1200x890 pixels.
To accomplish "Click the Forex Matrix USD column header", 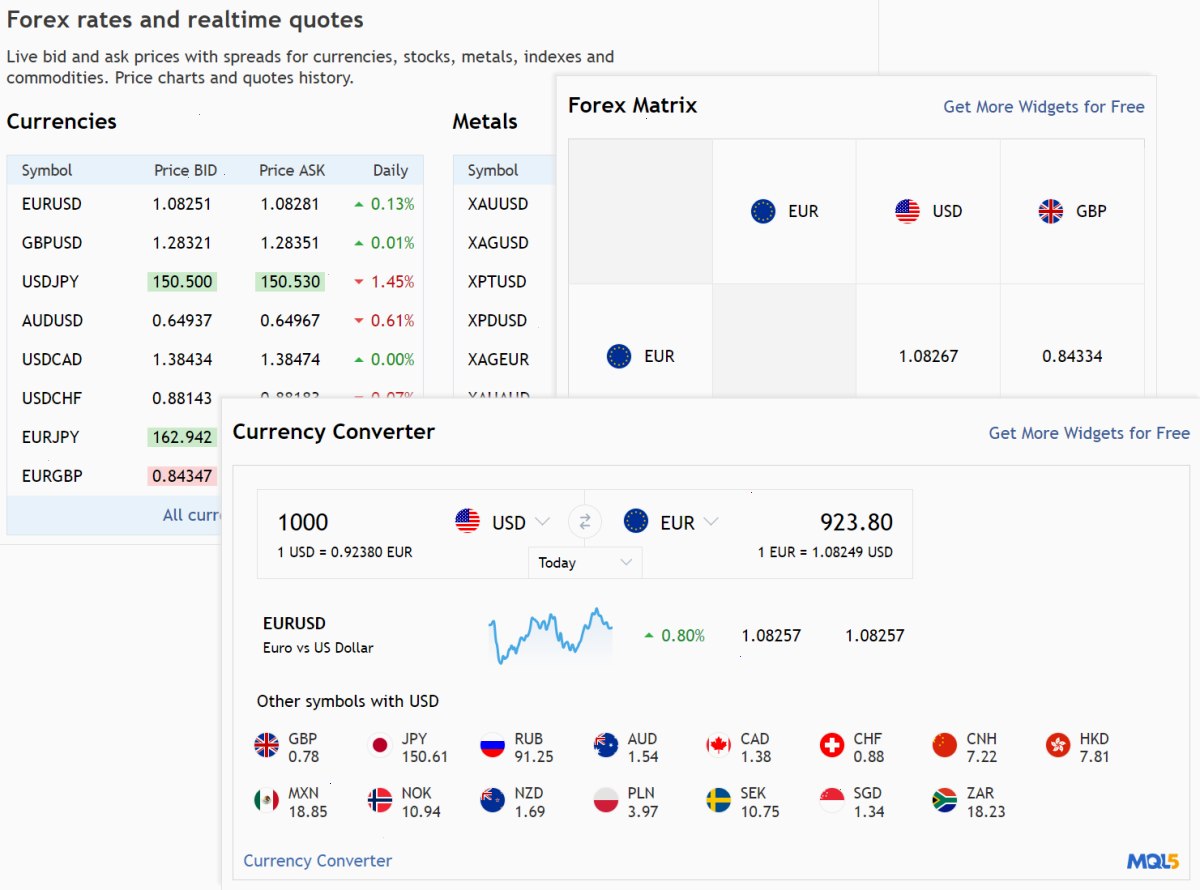I will click(928, 211).
